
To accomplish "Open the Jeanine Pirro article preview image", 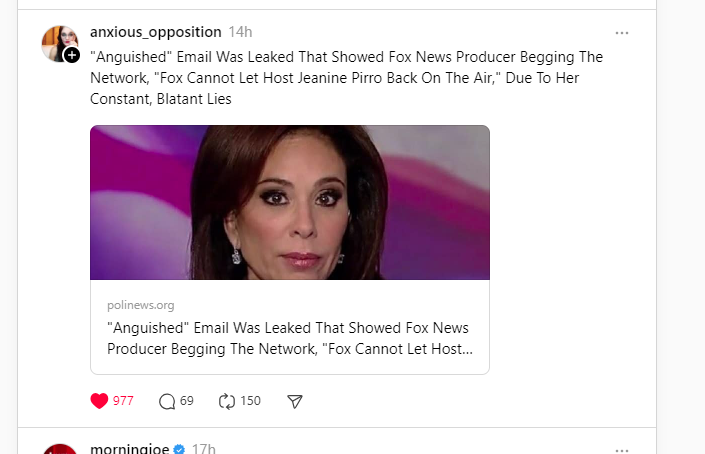I will (290, 202).
